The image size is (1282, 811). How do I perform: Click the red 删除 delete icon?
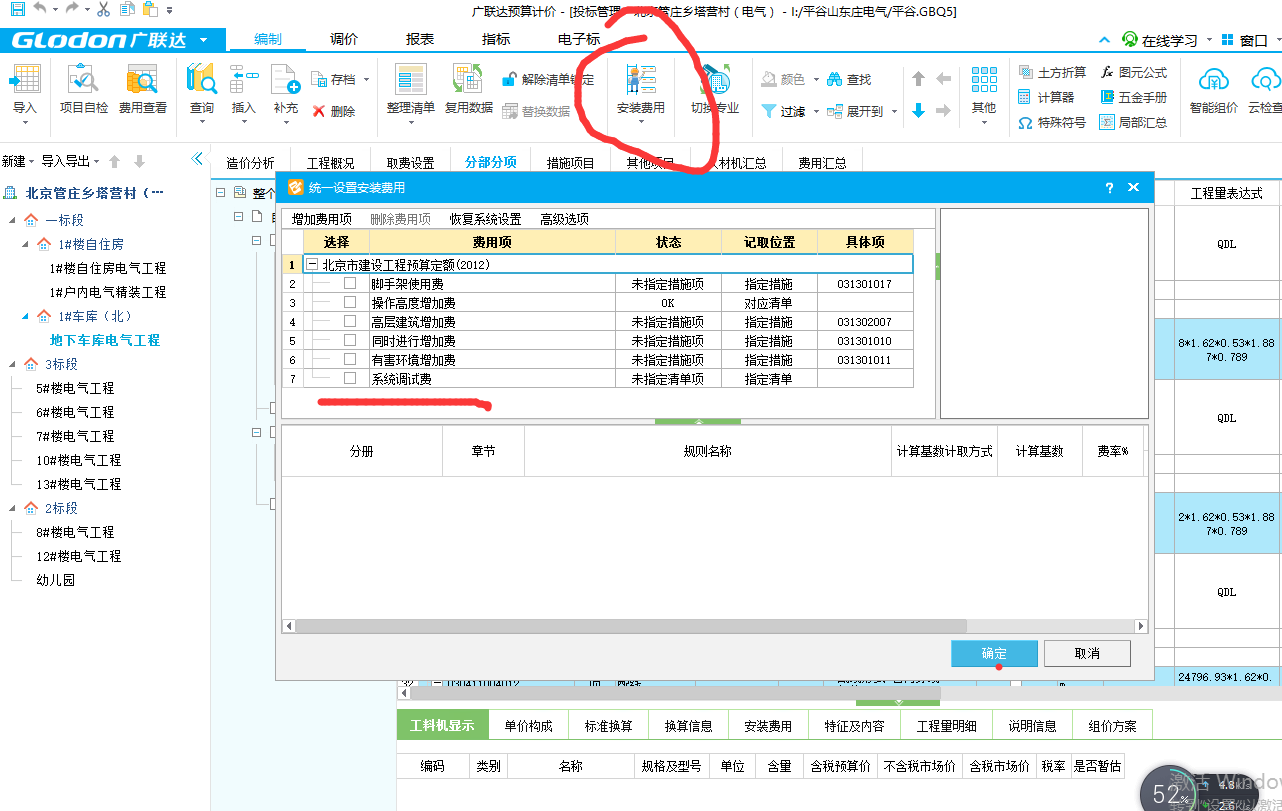click(319, 111)
